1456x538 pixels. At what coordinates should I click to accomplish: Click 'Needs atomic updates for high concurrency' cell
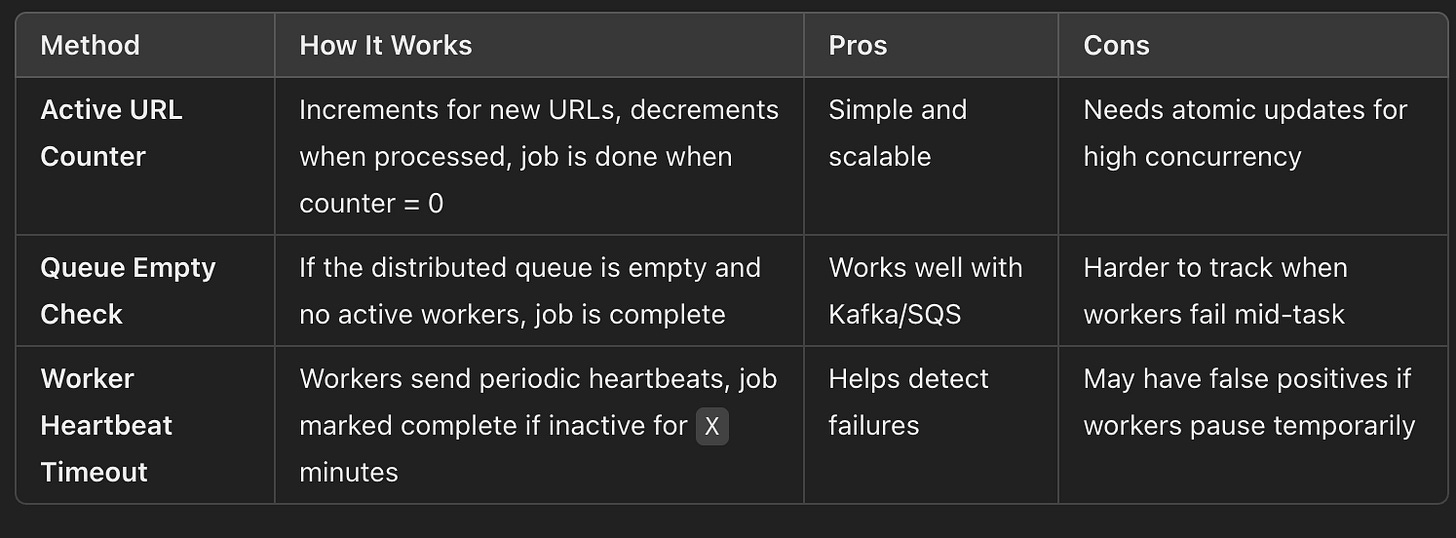point(1253,156)
